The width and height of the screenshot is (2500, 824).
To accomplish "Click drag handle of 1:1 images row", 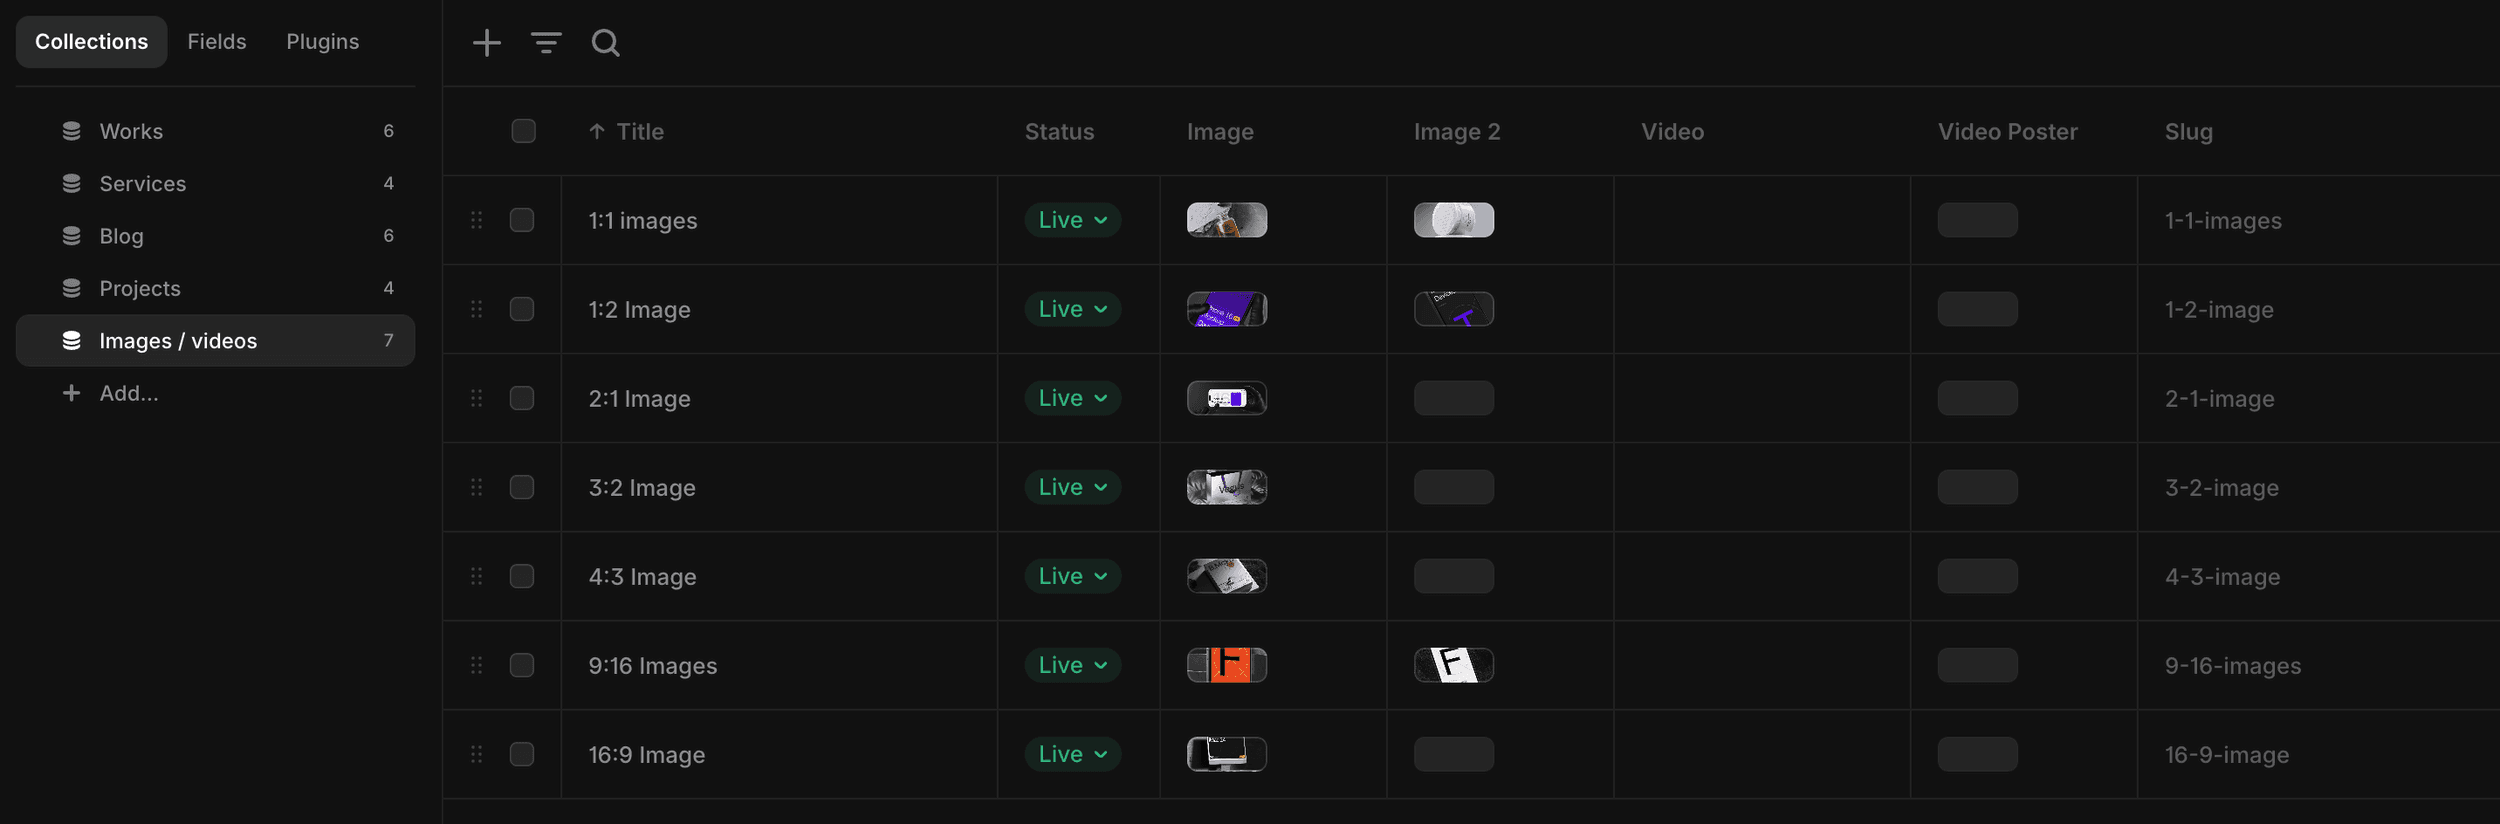I will tap(477, 220).
